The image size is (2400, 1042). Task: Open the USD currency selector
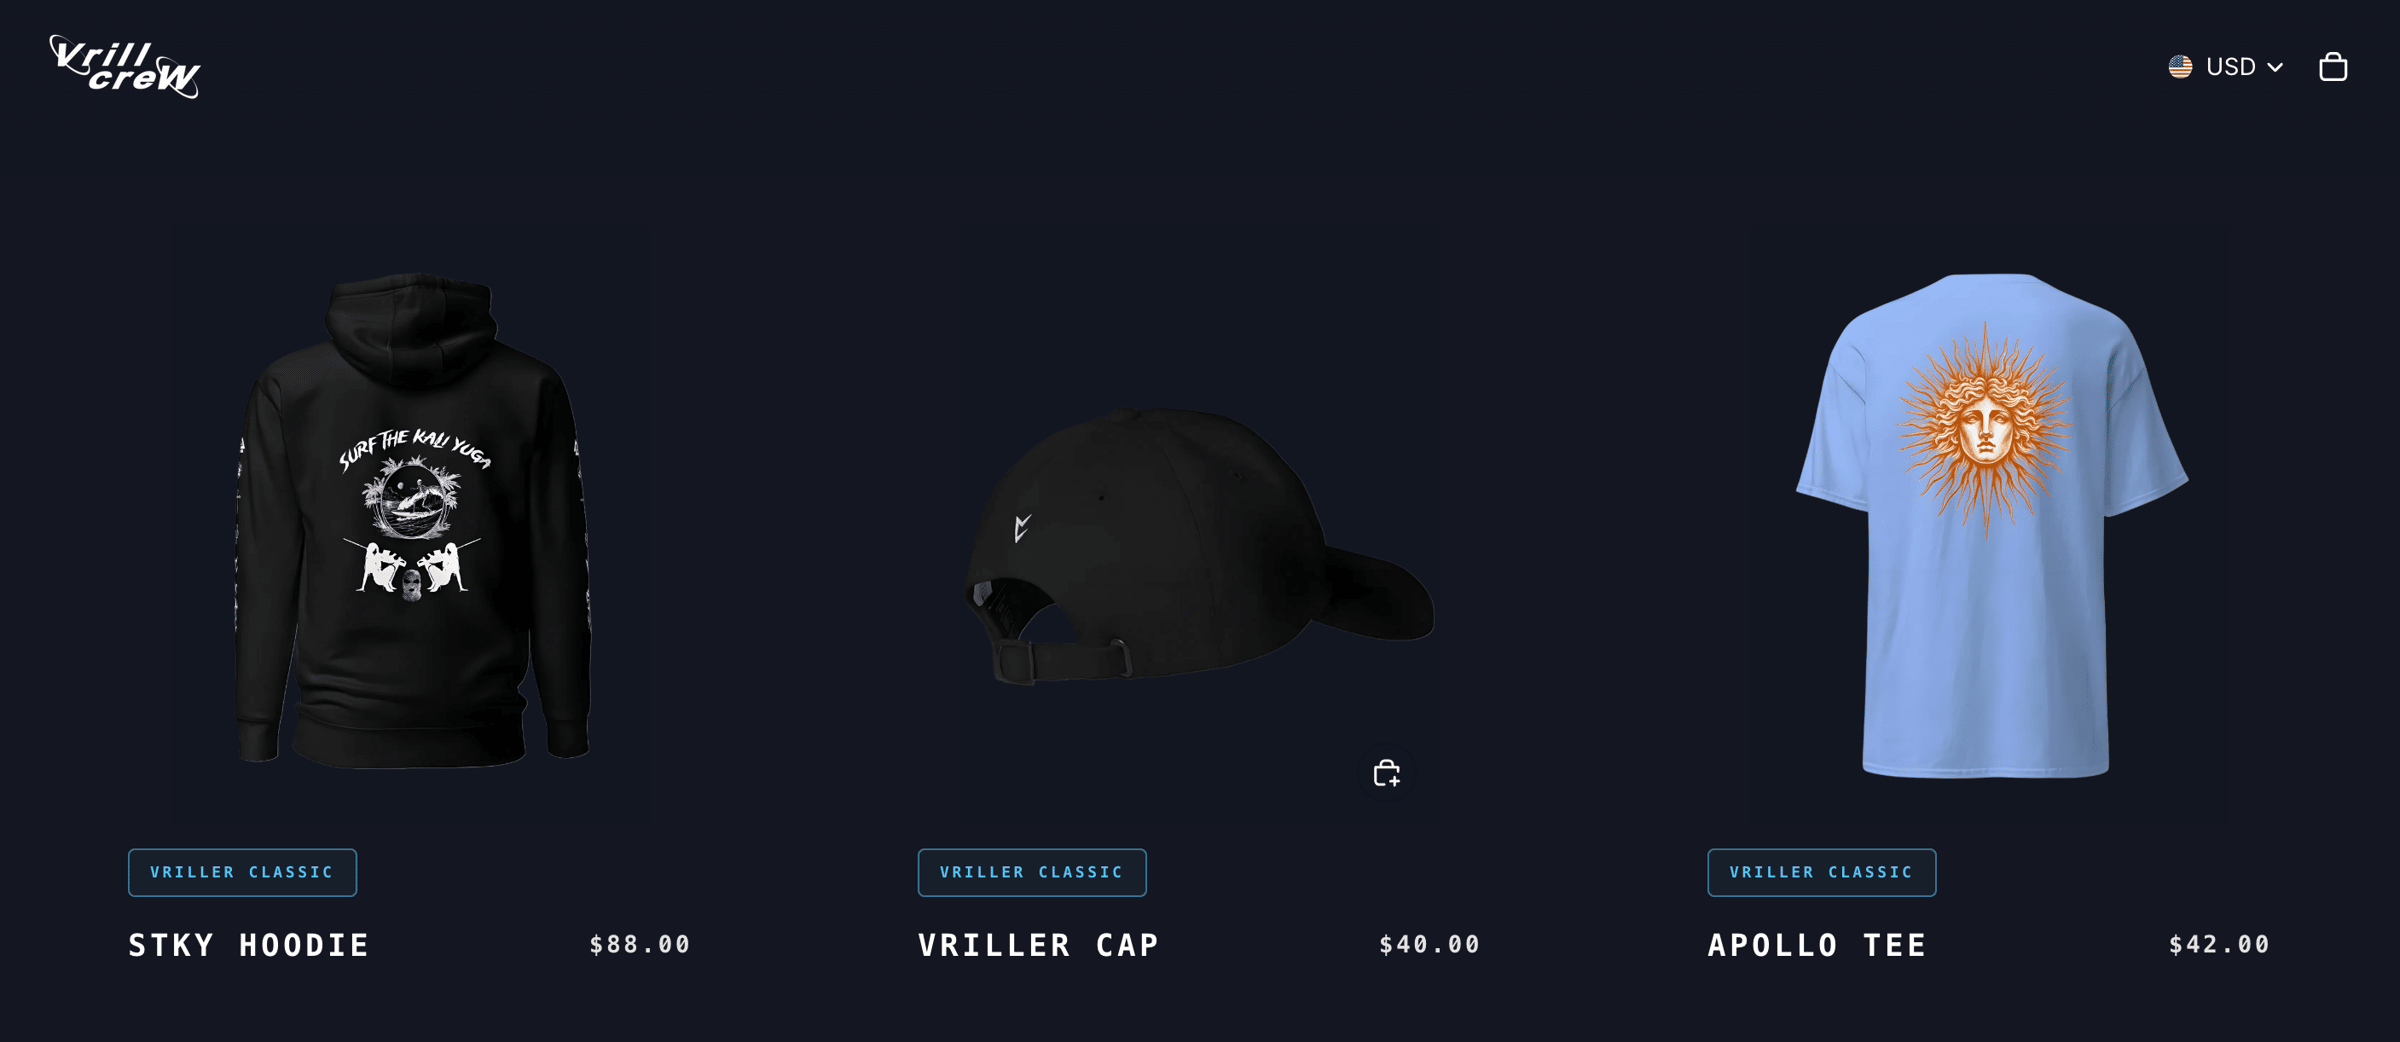[2227, 66]
